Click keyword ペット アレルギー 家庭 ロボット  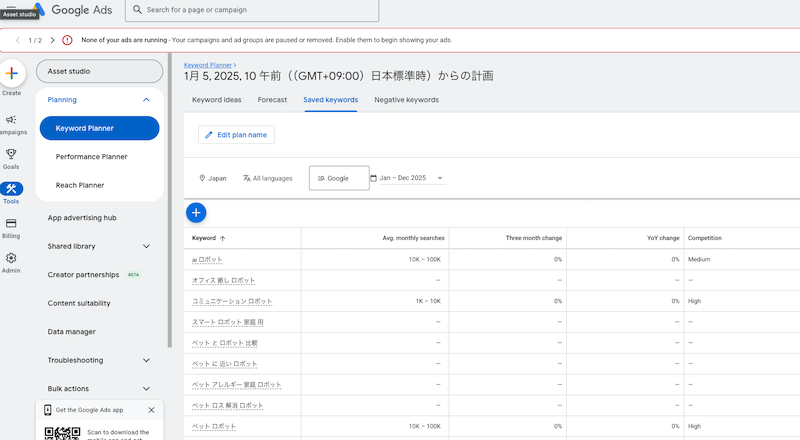237,384
